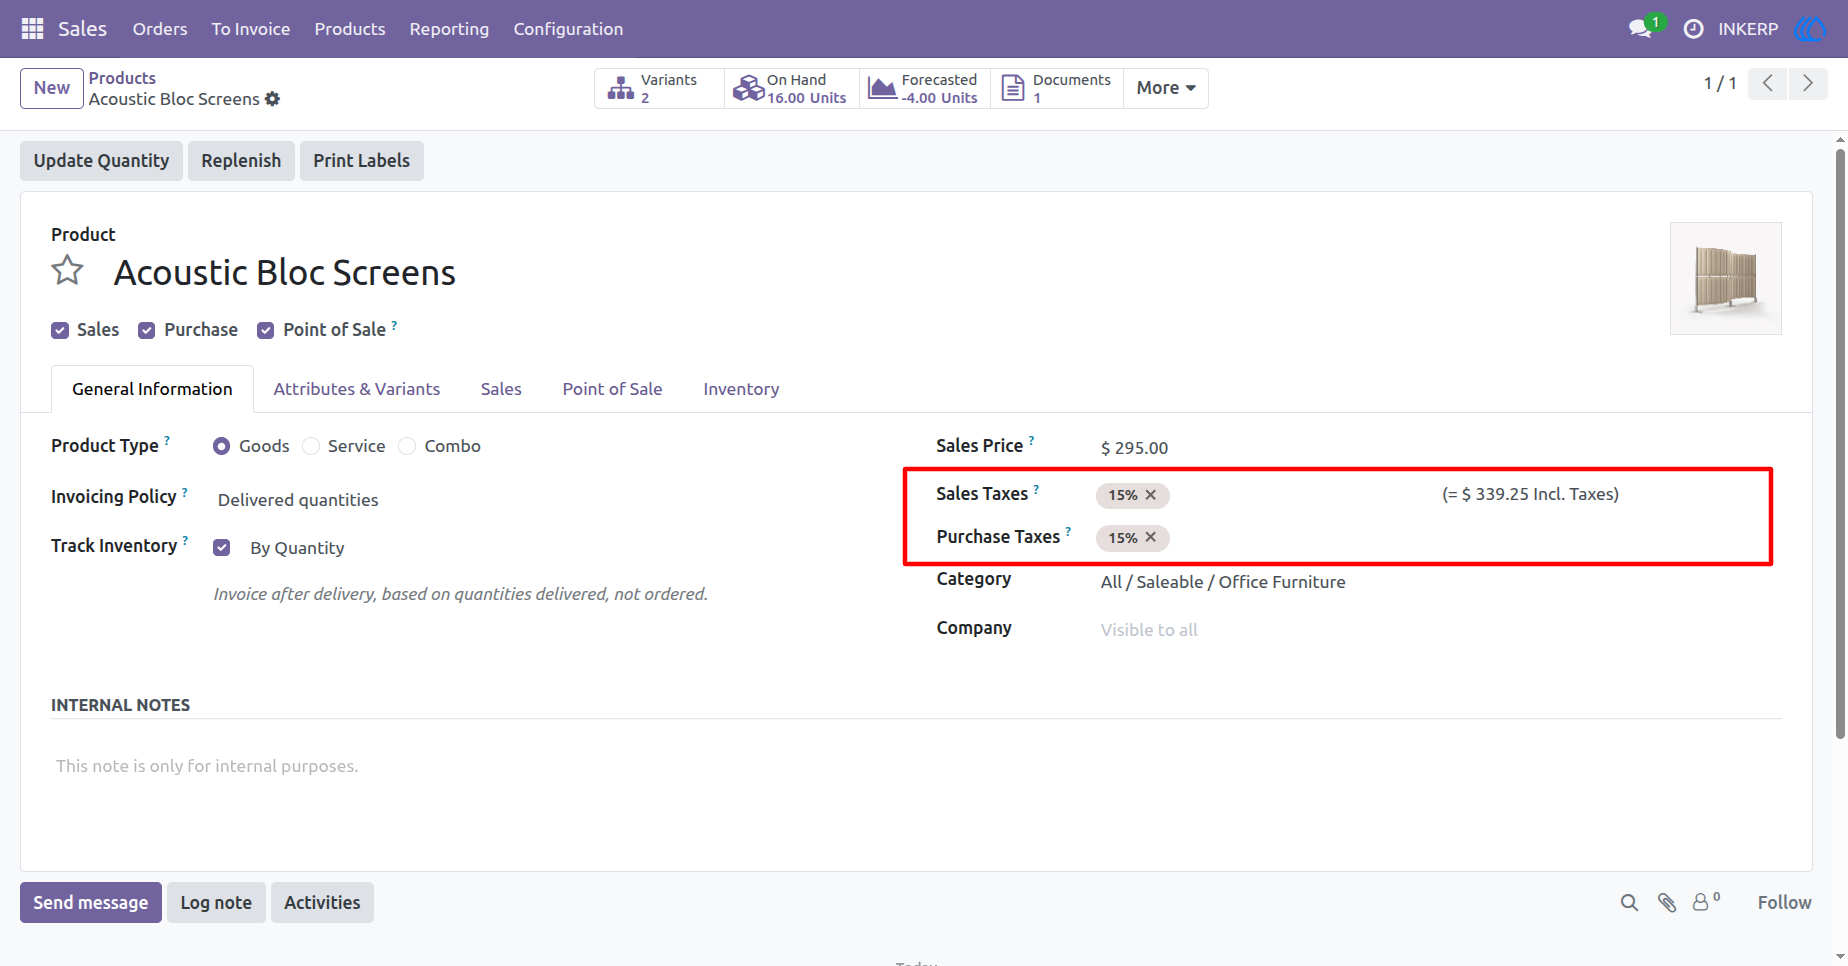Viewport: 1848px width, 966px height.
Task: Click the product image thumbnail
Action: [x=1725, y=278]
